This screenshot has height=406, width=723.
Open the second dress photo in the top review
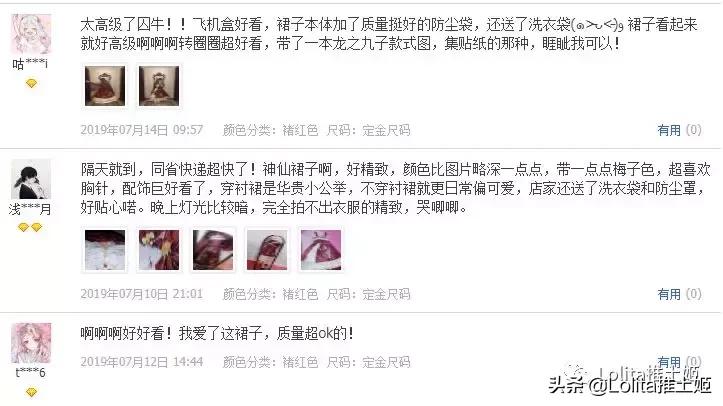pyautogui.click(x=159, y=86)
